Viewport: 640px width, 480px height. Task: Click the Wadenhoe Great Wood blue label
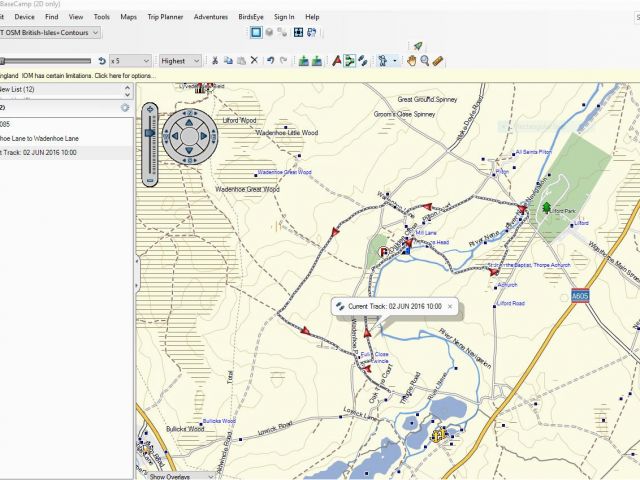[x=284, y=172]
